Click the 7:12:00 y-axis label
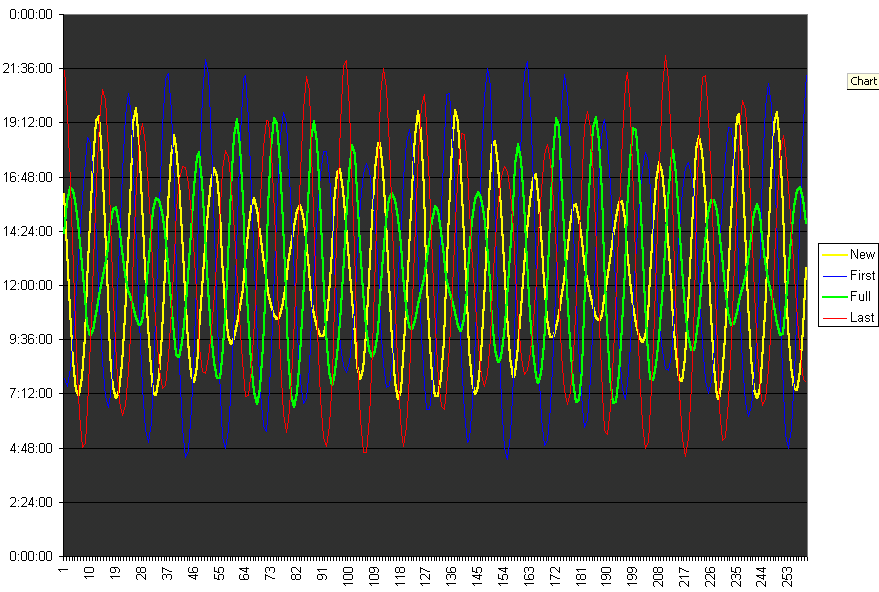 point(31,394)
